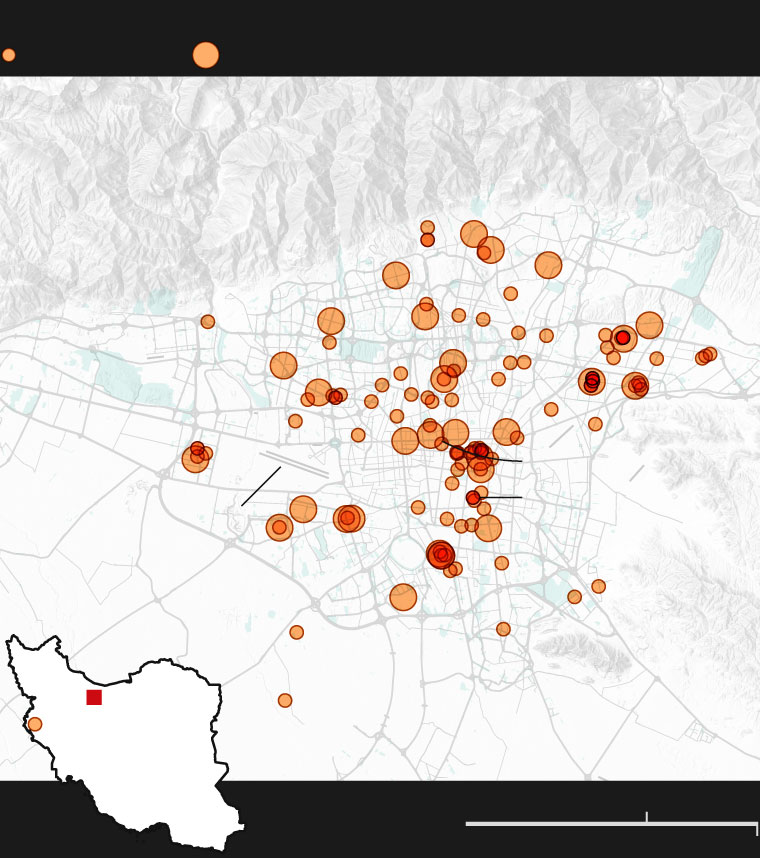The width and height of the screenshot is (760, 858).
Task: Select the far southeast circle near the hills
Action: tap(598, 586)
